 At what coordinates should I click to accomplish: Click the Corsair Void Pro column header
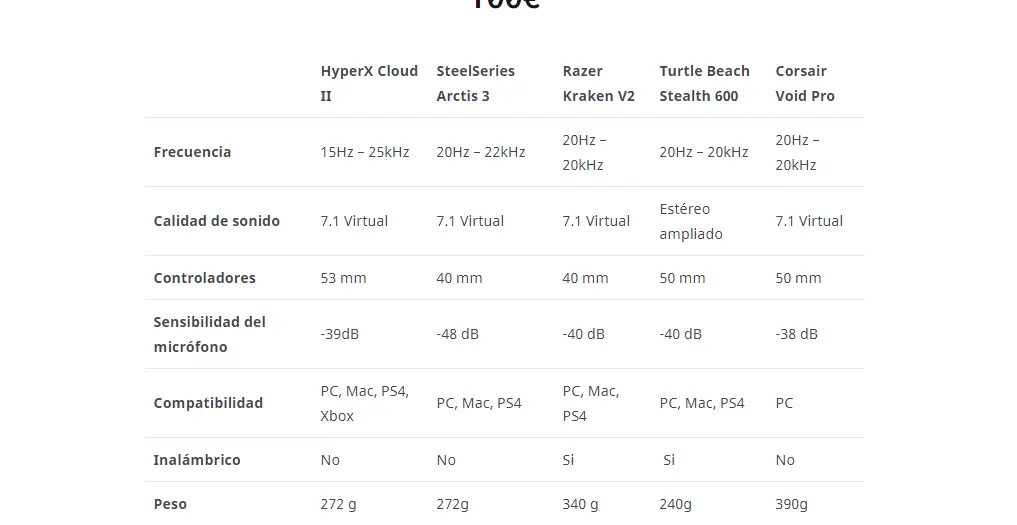pos(805,83)
